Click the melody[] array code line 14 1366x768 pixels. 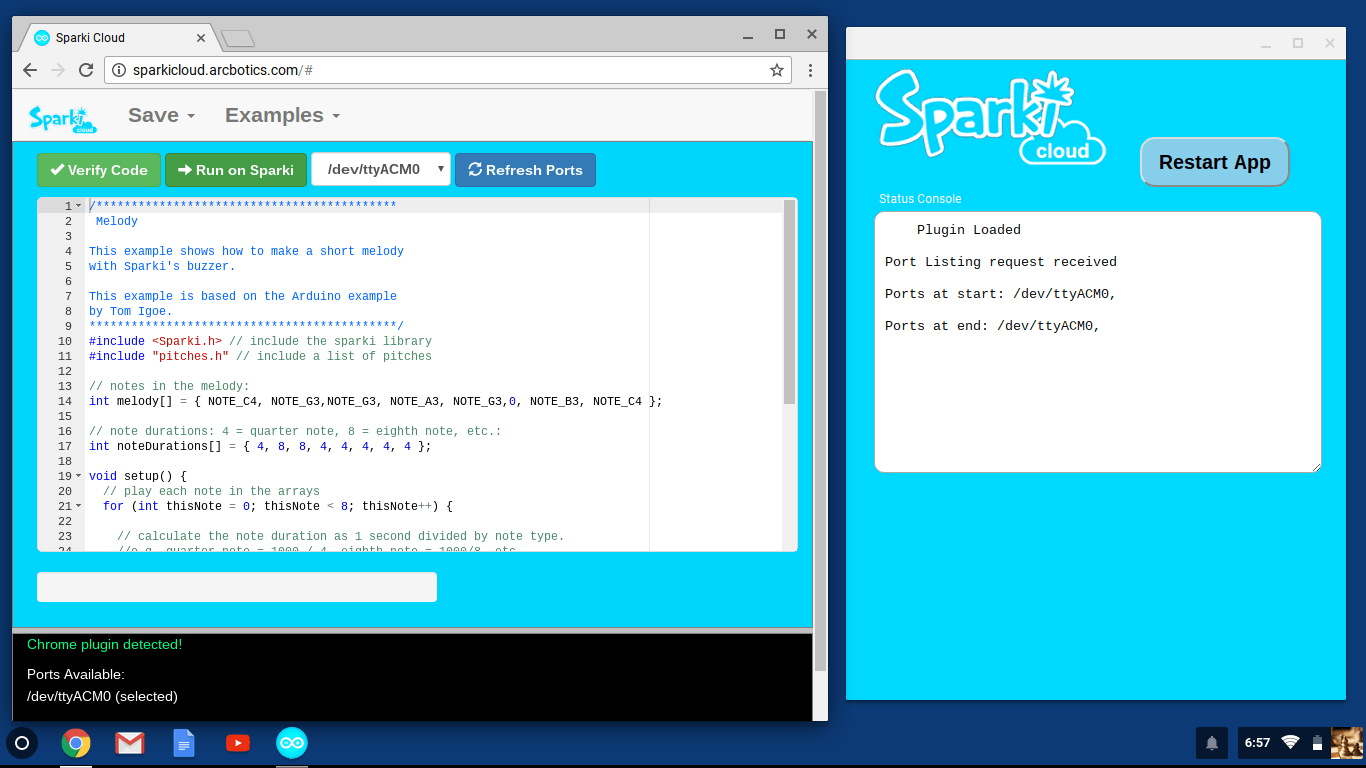(x=375, y=401)
